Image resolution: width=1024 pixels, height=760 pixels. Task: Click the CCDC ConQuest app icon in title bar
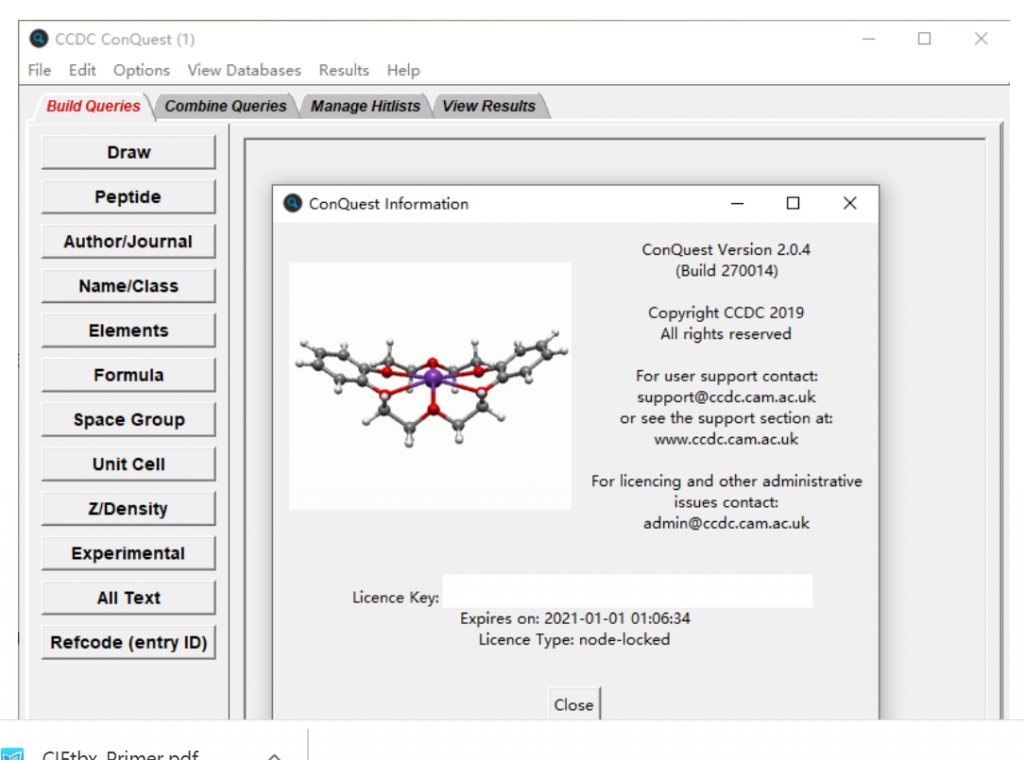tap(39, 39)
